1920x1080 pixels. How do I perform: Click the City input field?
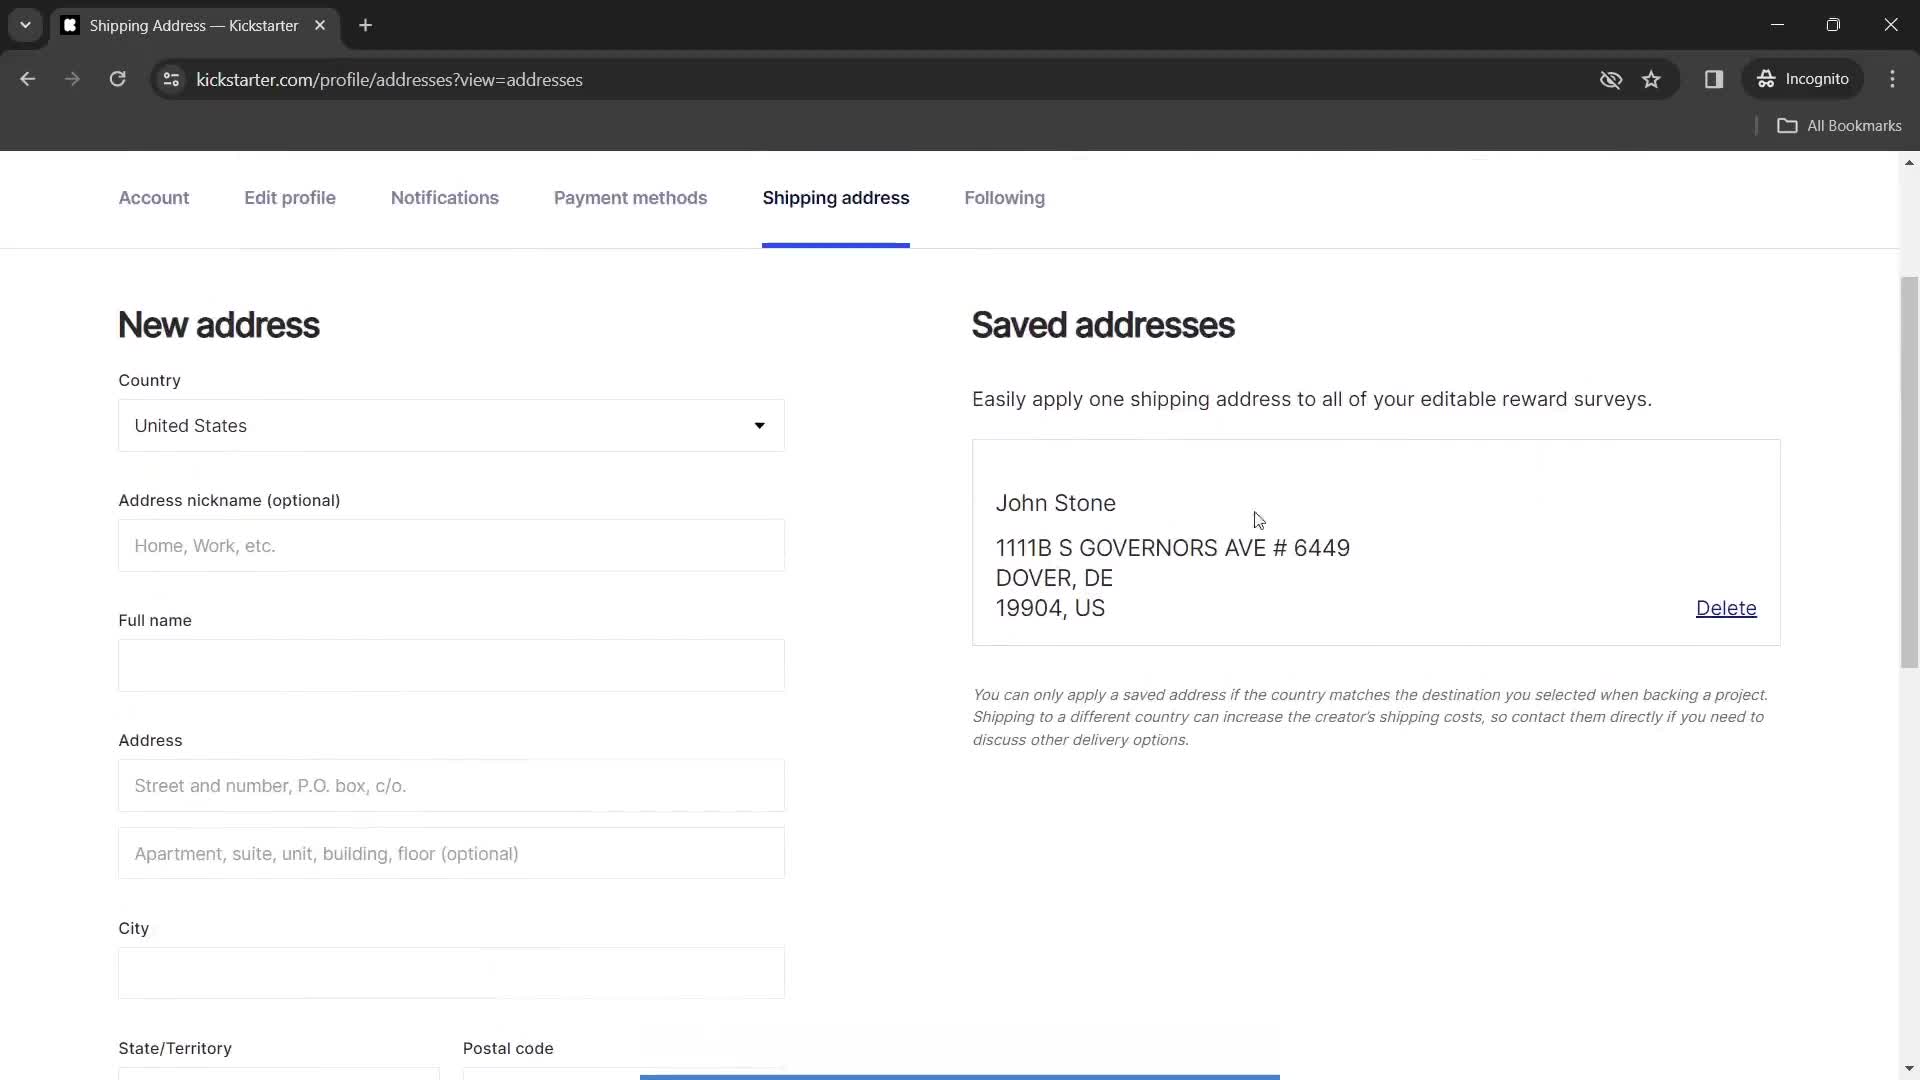[452, 973]
